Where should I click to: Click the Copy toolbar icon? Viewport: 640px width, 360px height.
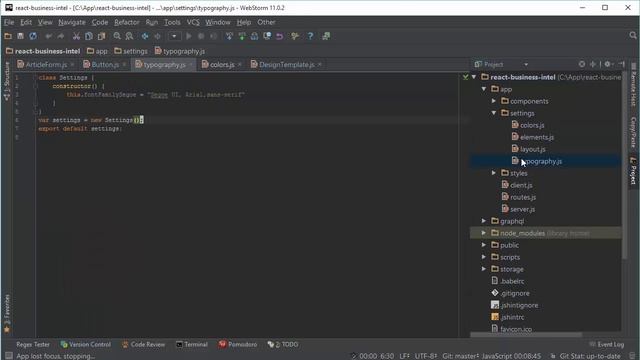point(89,36)
